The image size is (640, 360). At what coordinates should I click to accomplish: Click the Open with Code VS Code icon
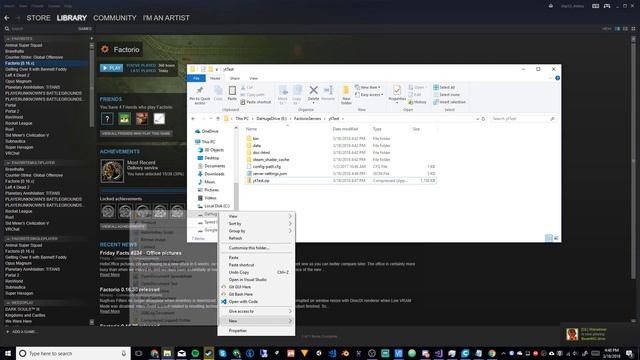coord(224,302)
